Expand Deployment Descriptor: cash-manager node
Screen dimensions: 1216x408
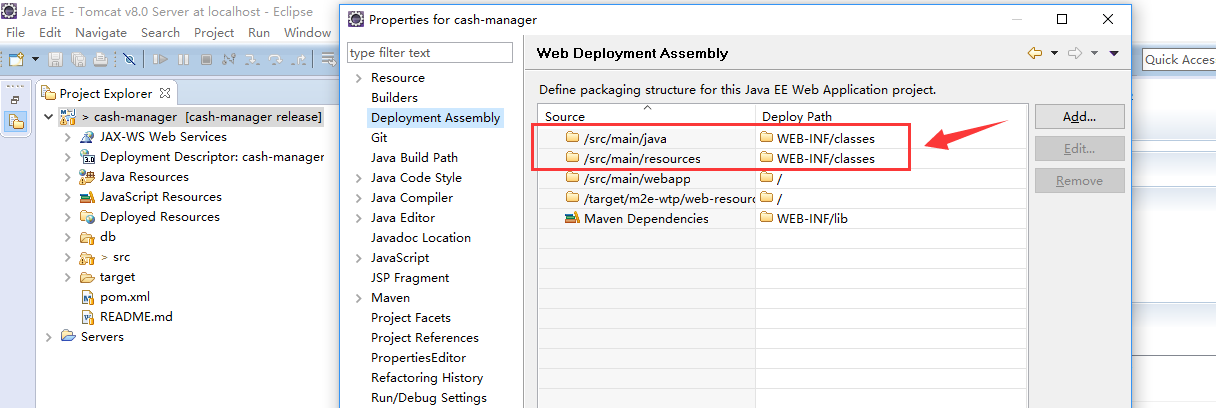click(x=67, y=157)
